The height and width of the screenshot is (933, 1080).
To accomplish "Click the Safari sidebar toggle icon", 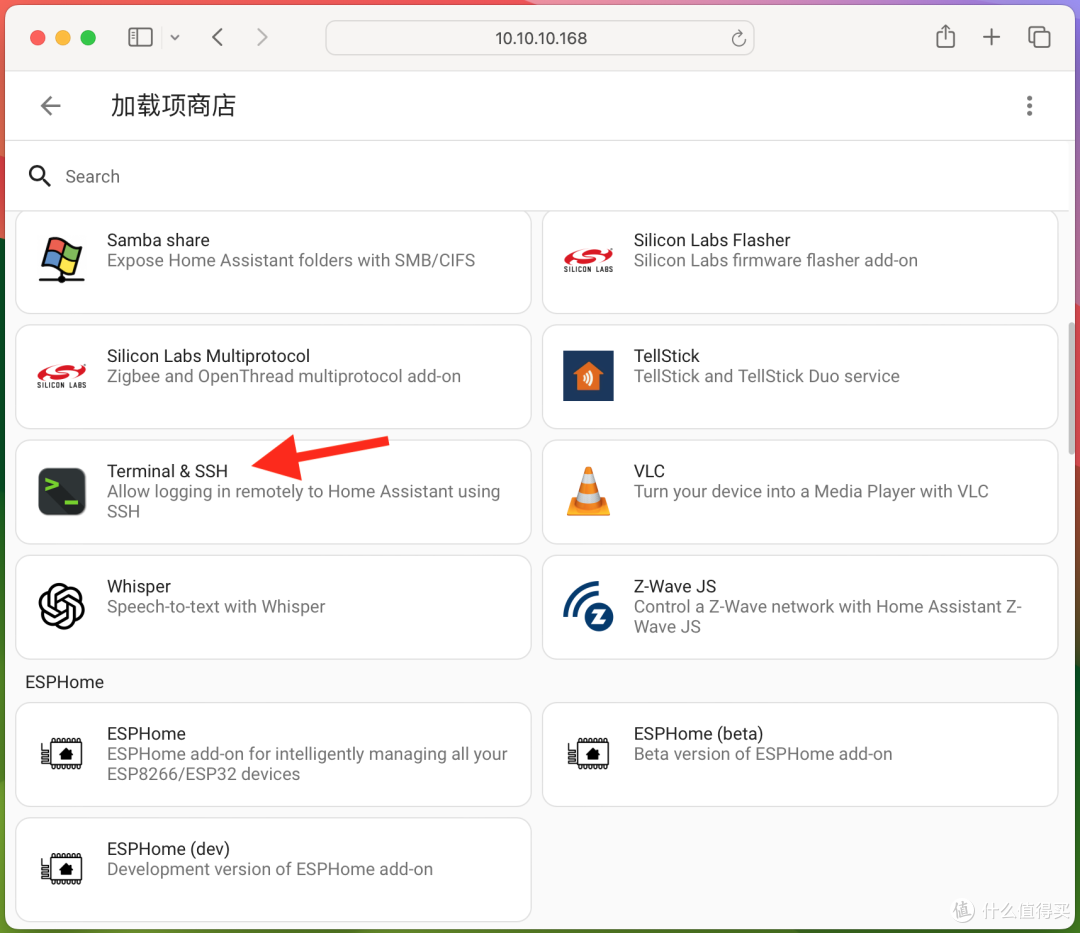I will (141, 37).
